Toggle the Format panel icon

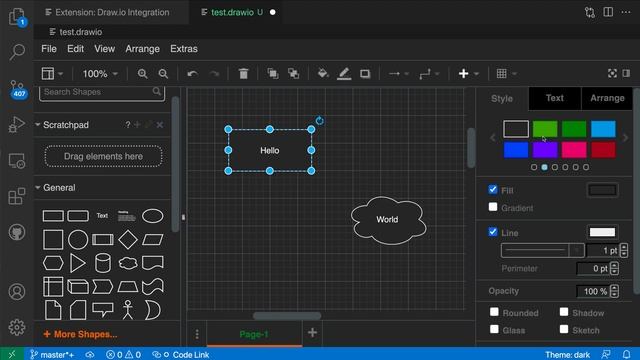pos(626,73)
